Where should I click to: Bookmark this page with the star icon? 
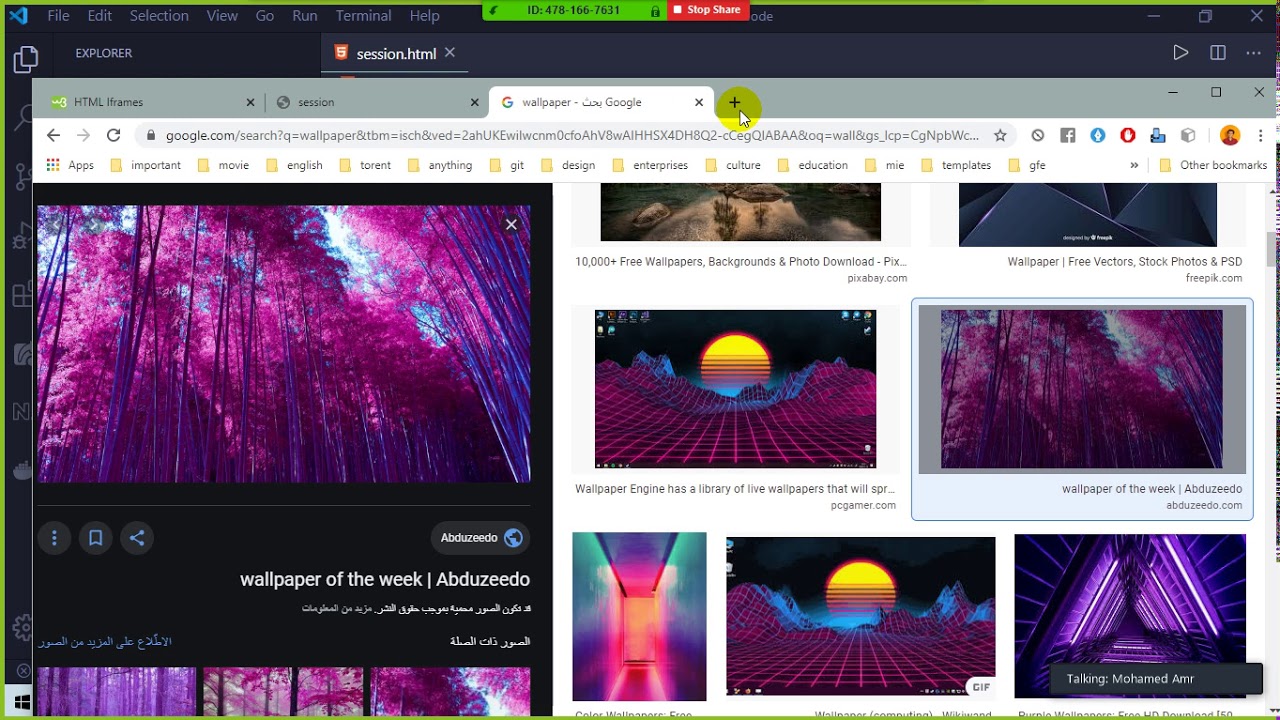tap(1000, 135)
